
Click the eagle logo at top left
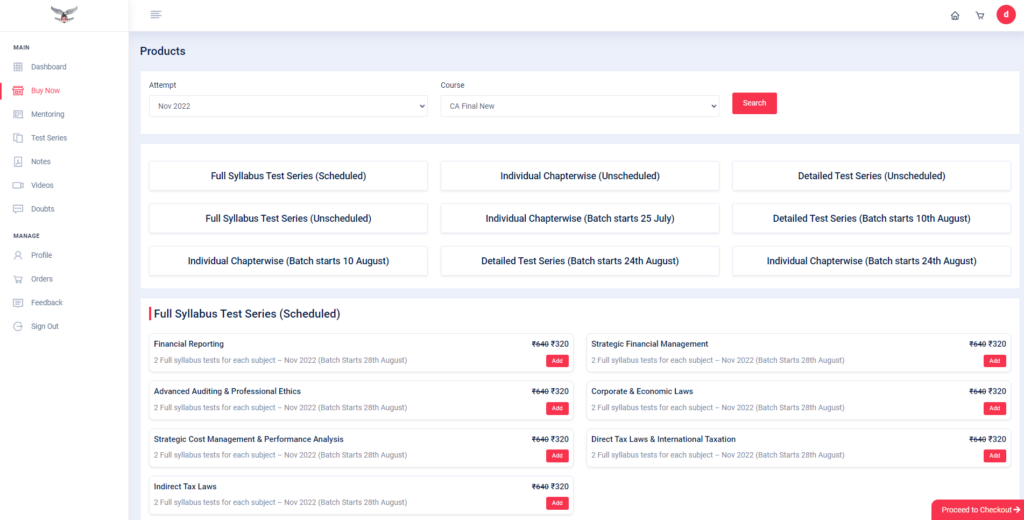(x=64, y=14)
